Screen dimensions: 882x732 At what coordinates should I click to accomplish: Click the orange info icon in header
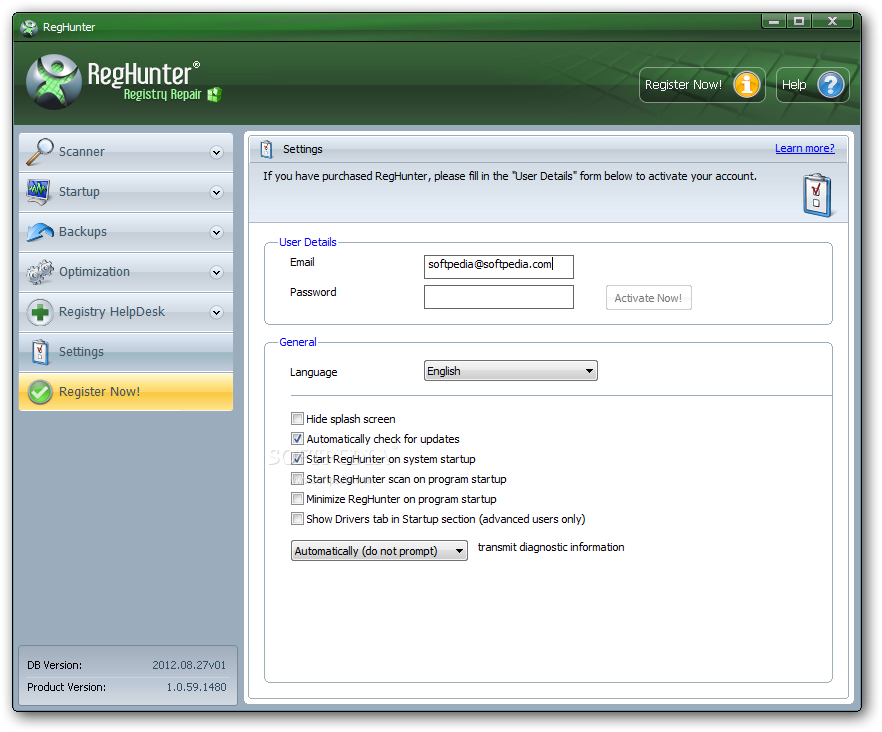coord(746,85)
